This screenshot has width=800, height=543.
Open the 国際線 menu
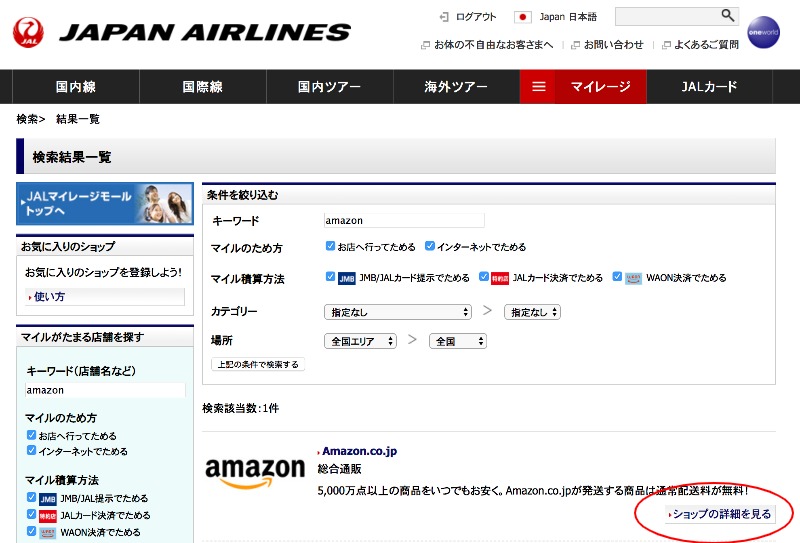(x=203, y=87)
